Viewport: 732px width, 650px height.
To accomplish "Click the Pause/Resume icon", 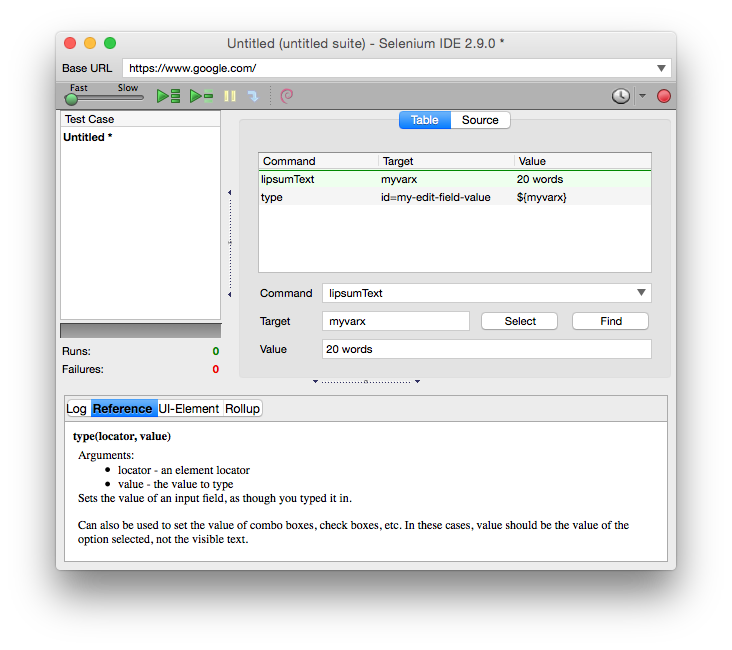I will [x=230, y=96].
